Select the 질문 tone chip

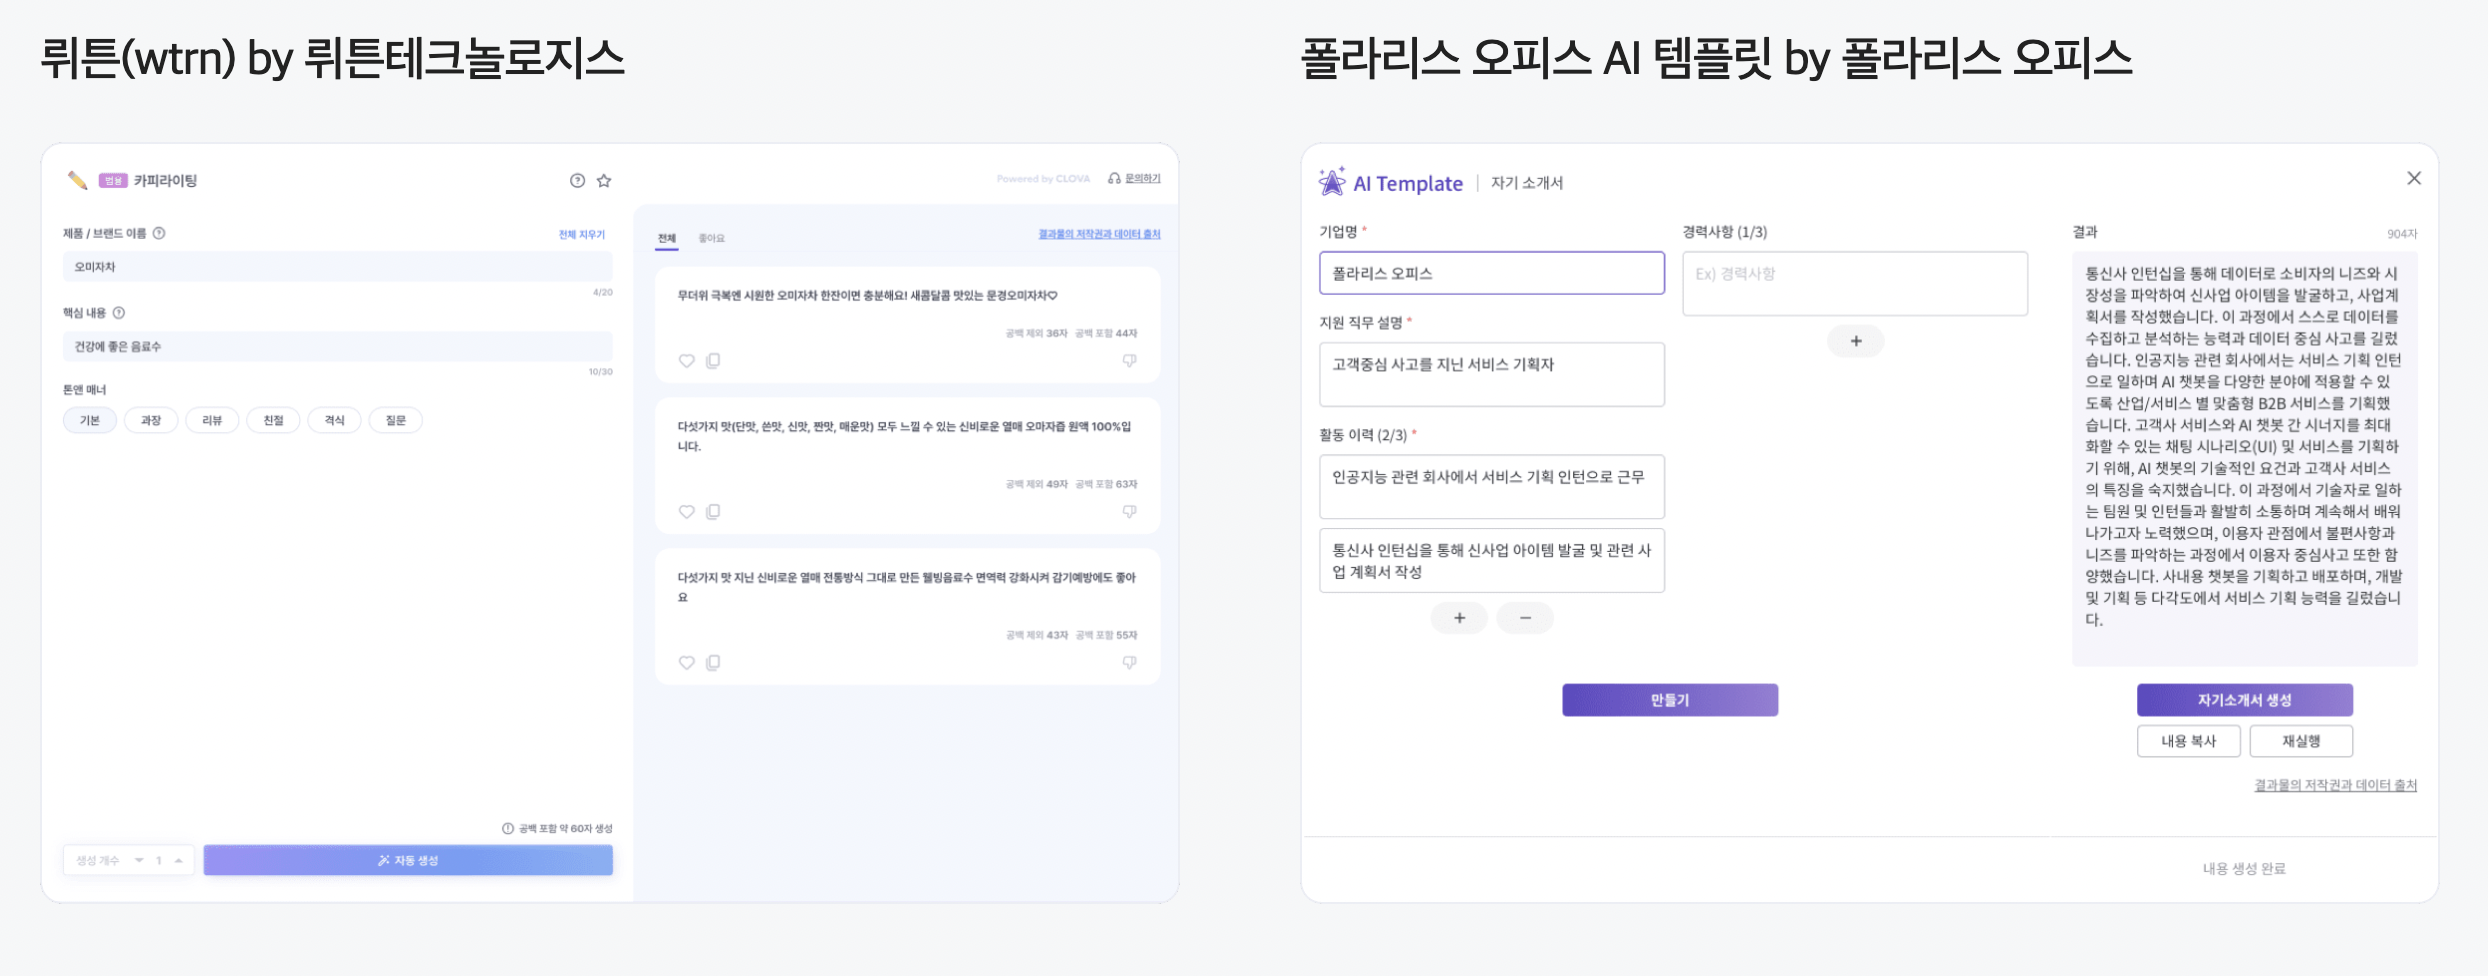396,420
